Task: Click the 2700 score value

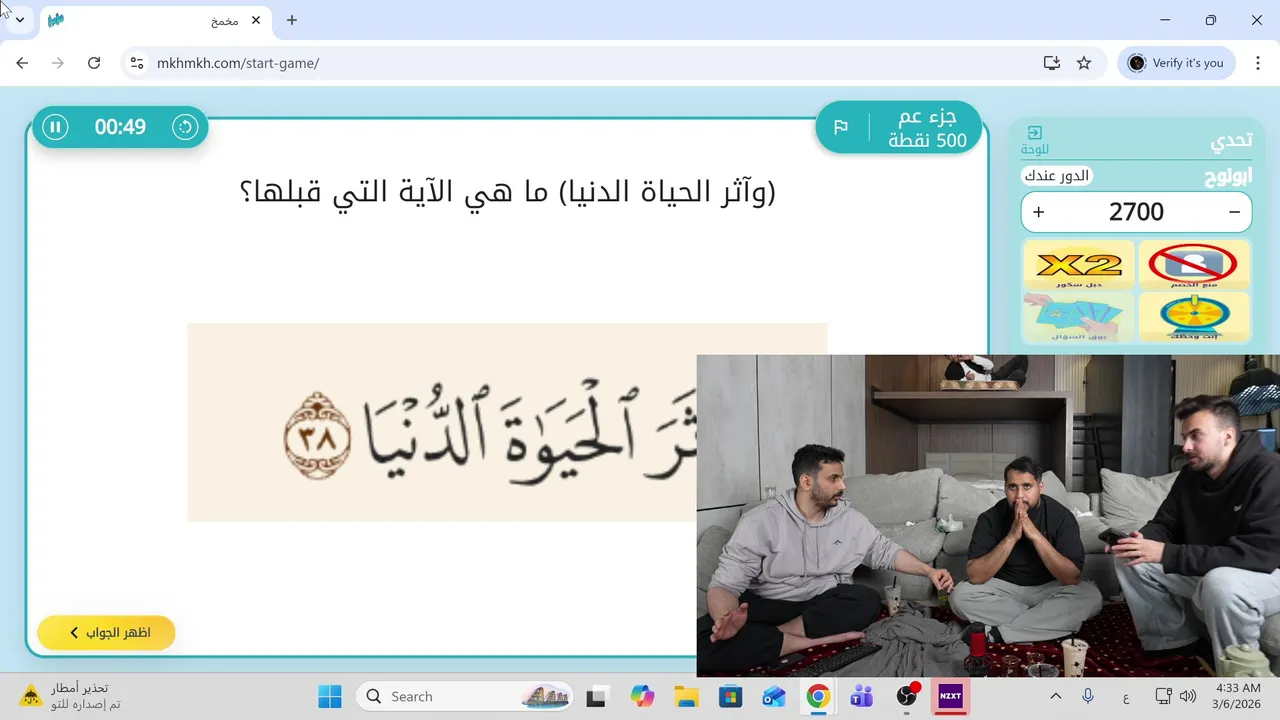Action: coord(1136,212)
